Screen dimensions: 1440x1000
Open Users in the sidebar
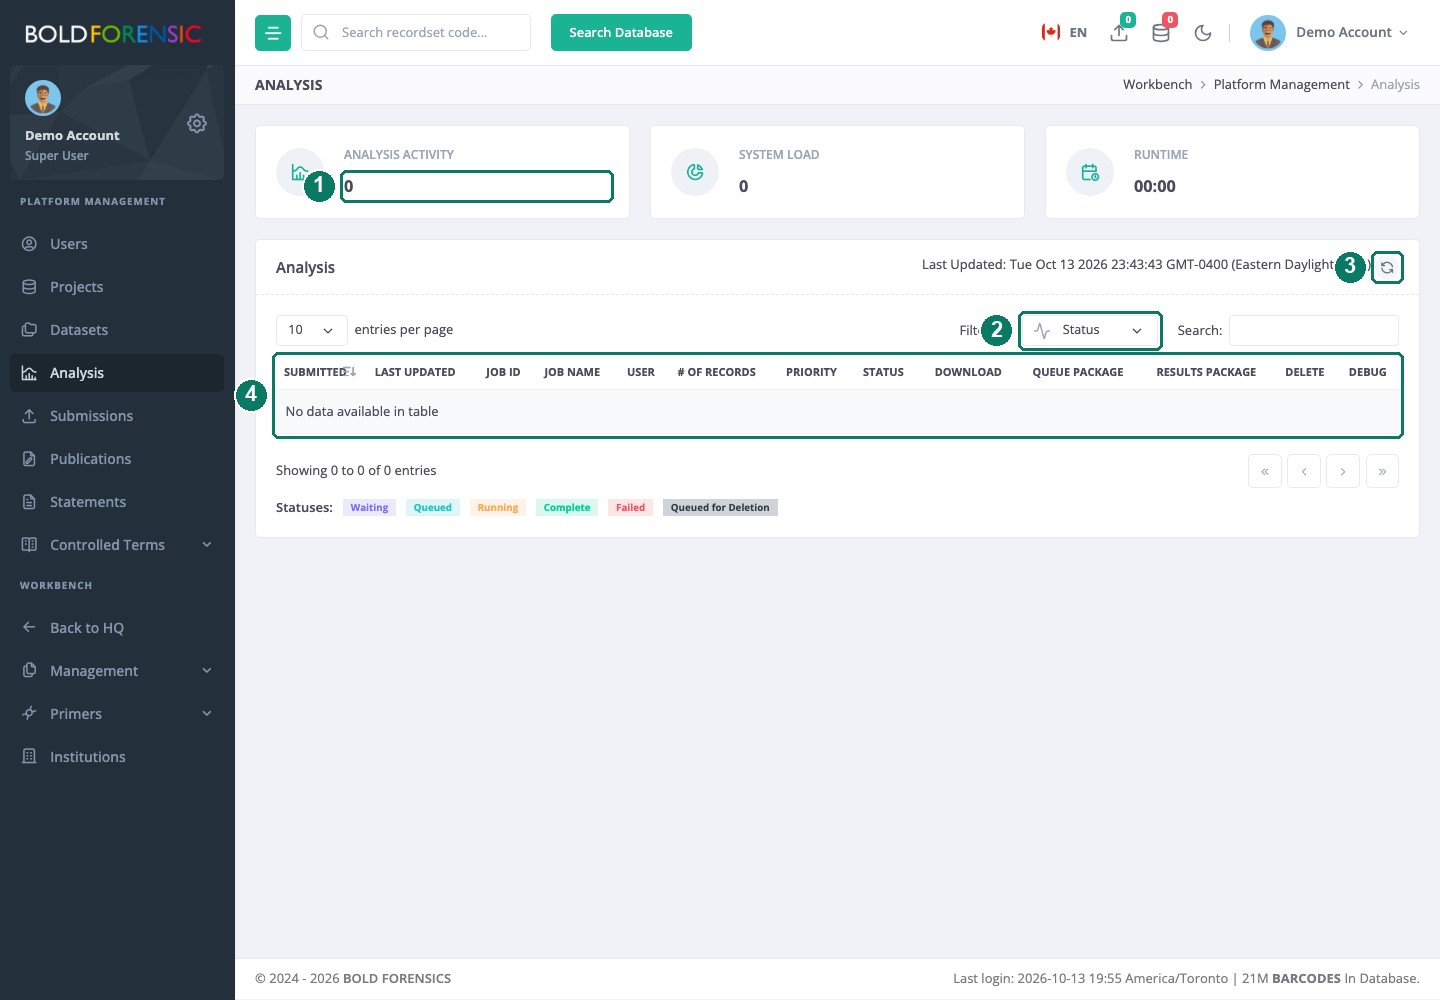point(117,244)
